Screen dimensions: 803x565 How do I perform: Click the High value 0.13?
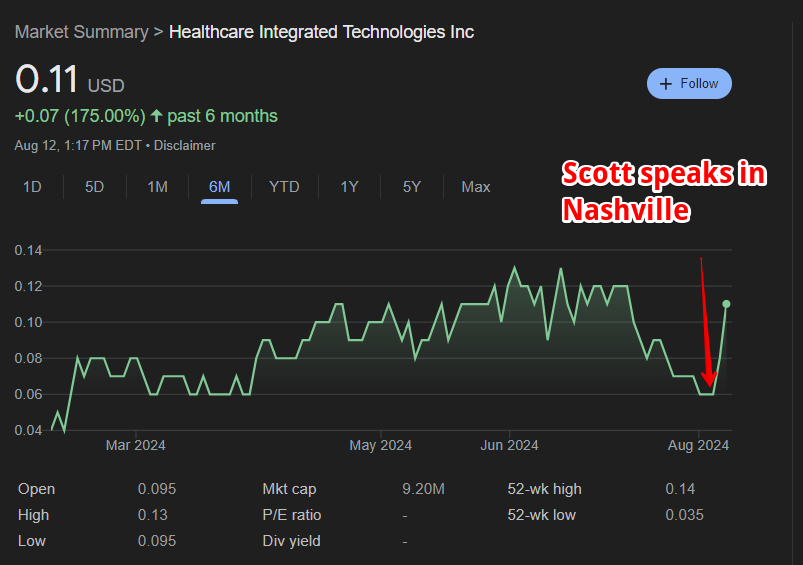point(153,515)
